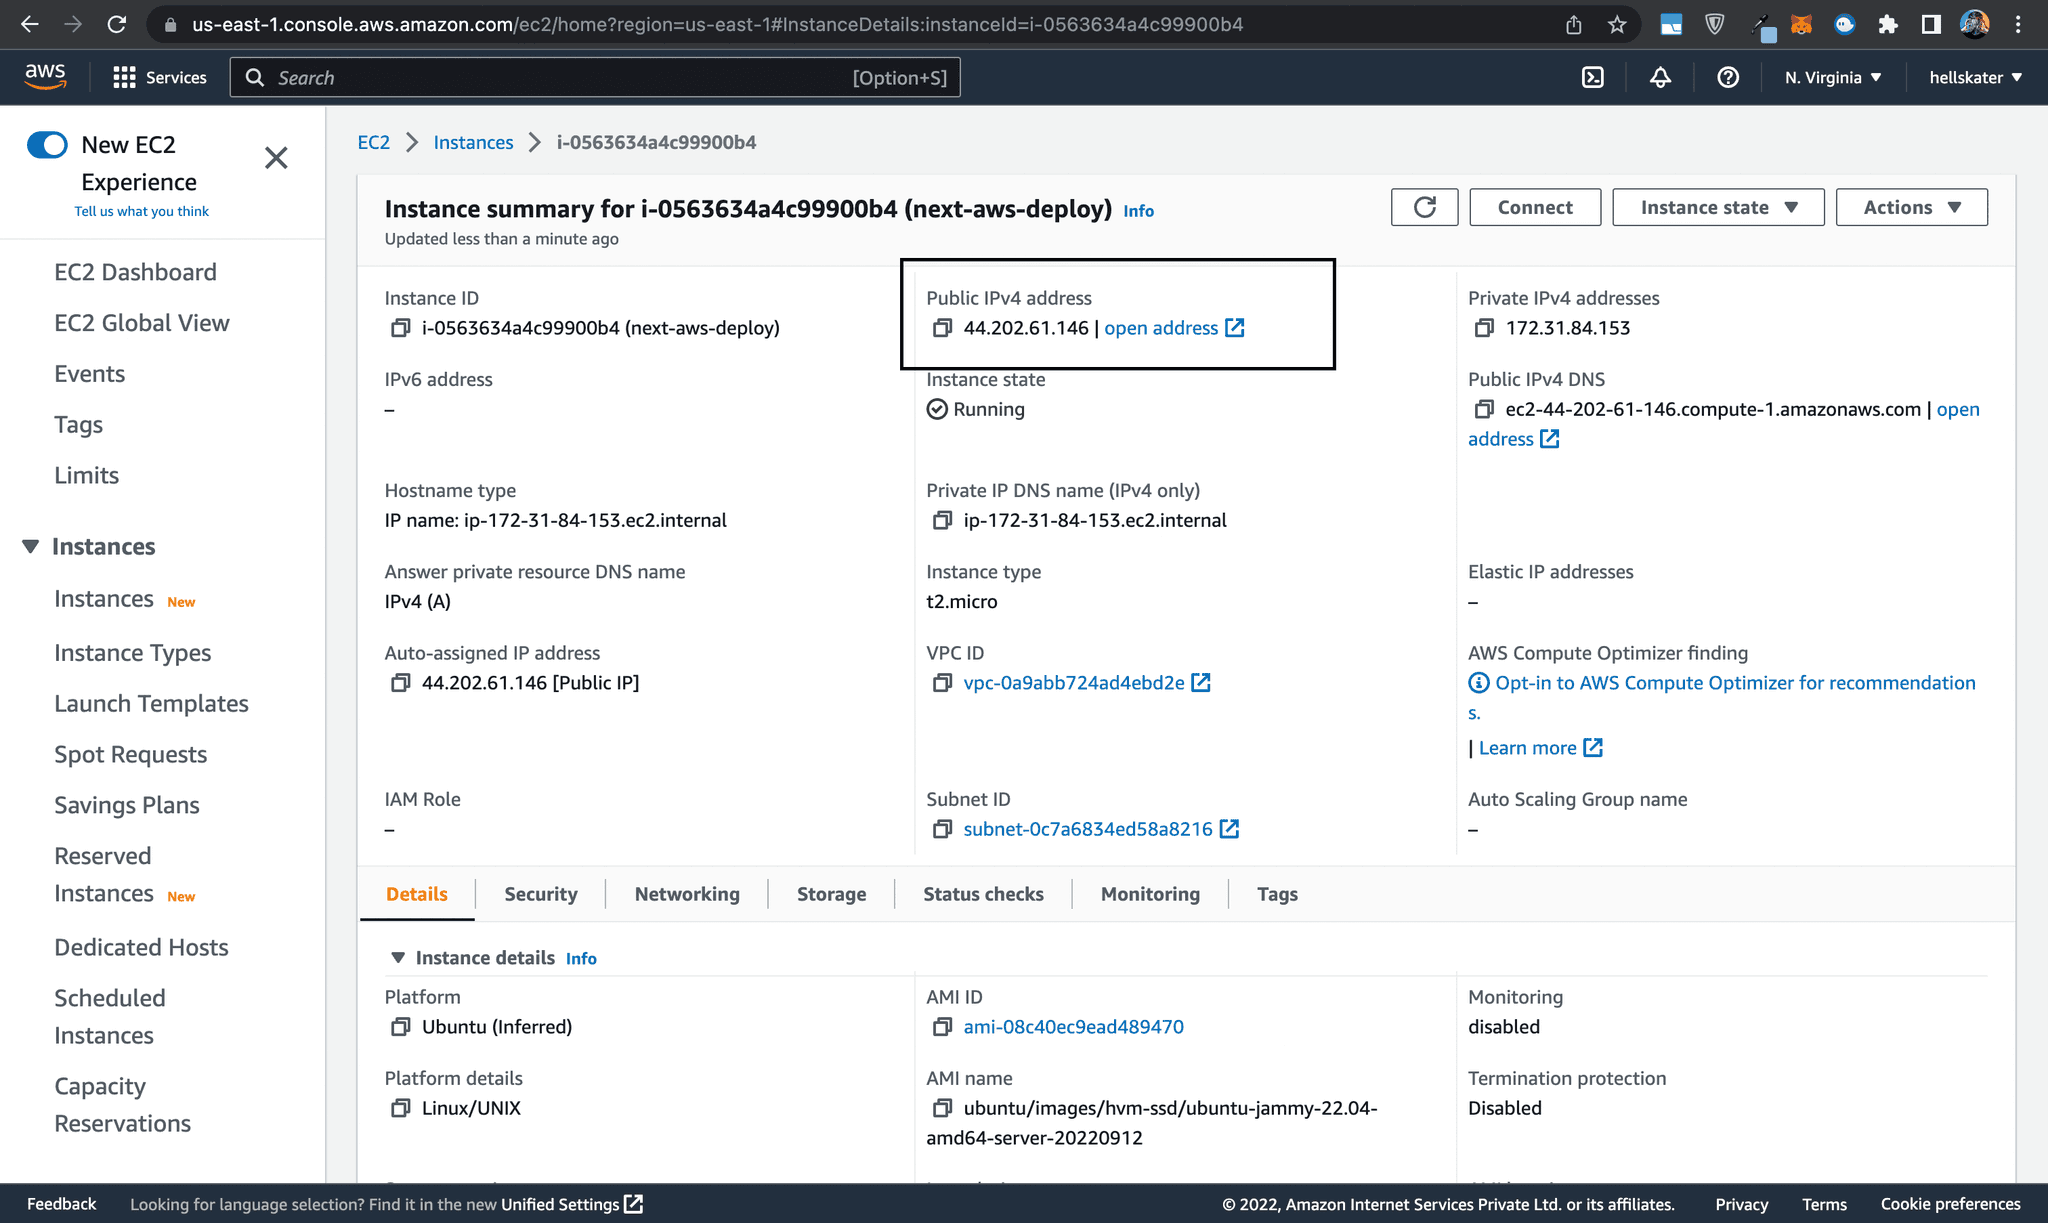The image size is (2048, 1223).
Task: Copy the Public IPv4 address using copy icon
Action: coord(941,327)
